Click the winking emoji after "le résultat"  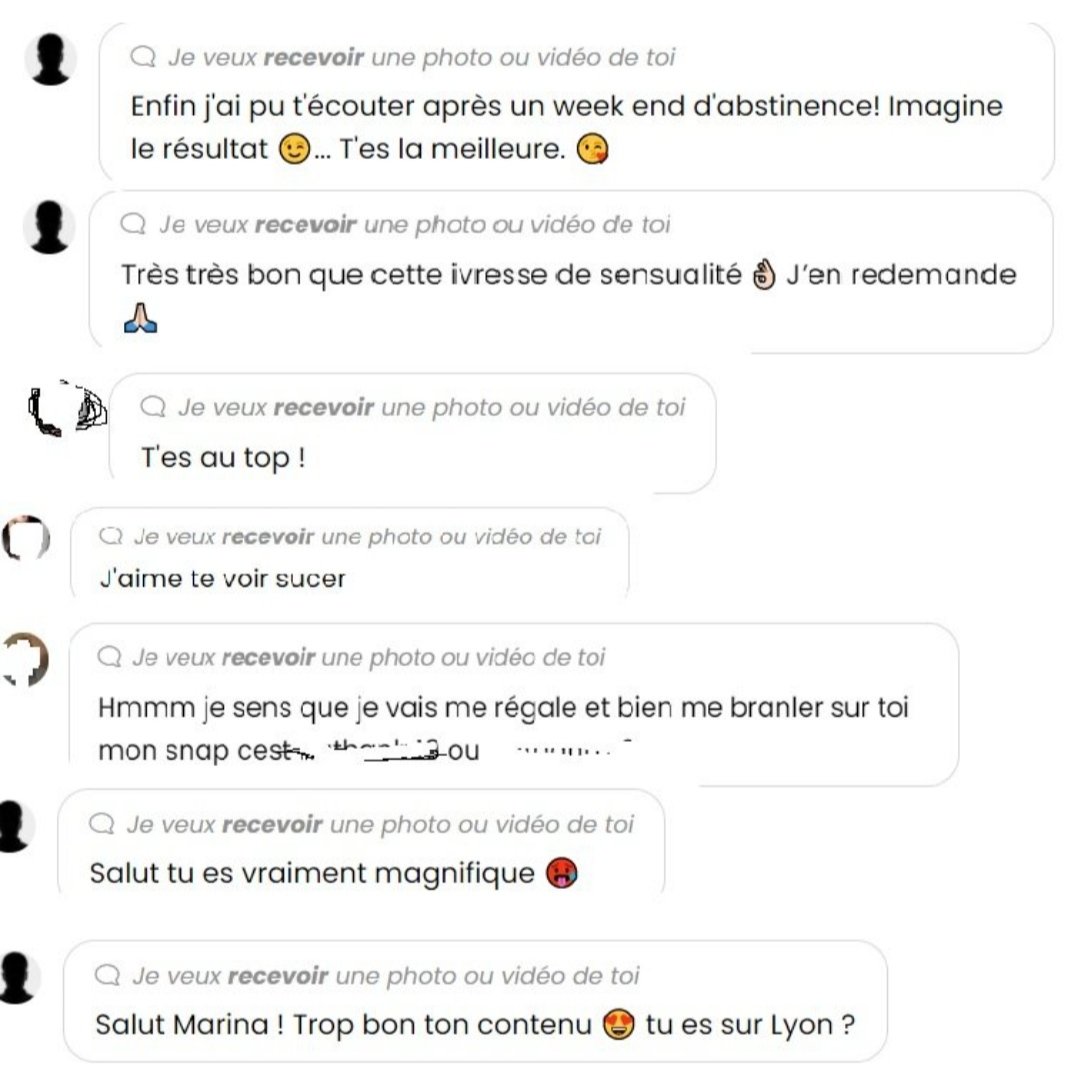(294, 149)
